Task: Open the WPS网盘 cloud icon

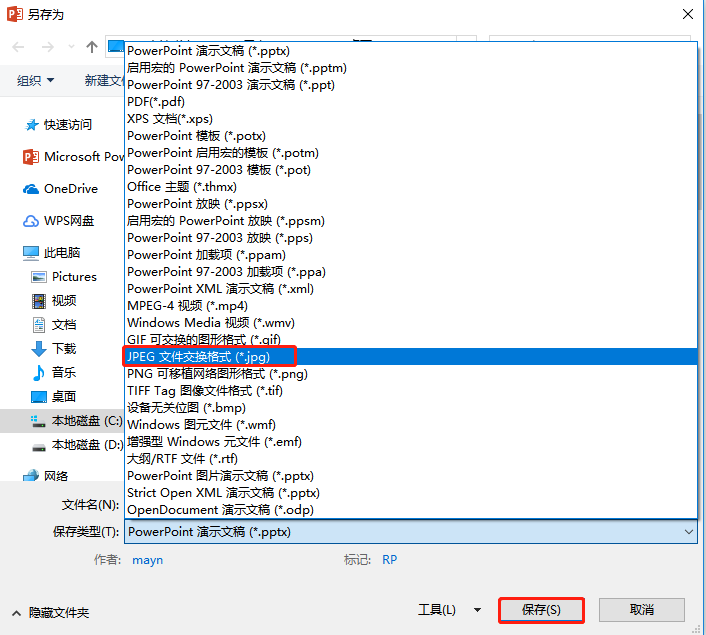Action: click(x=31, y=221)
